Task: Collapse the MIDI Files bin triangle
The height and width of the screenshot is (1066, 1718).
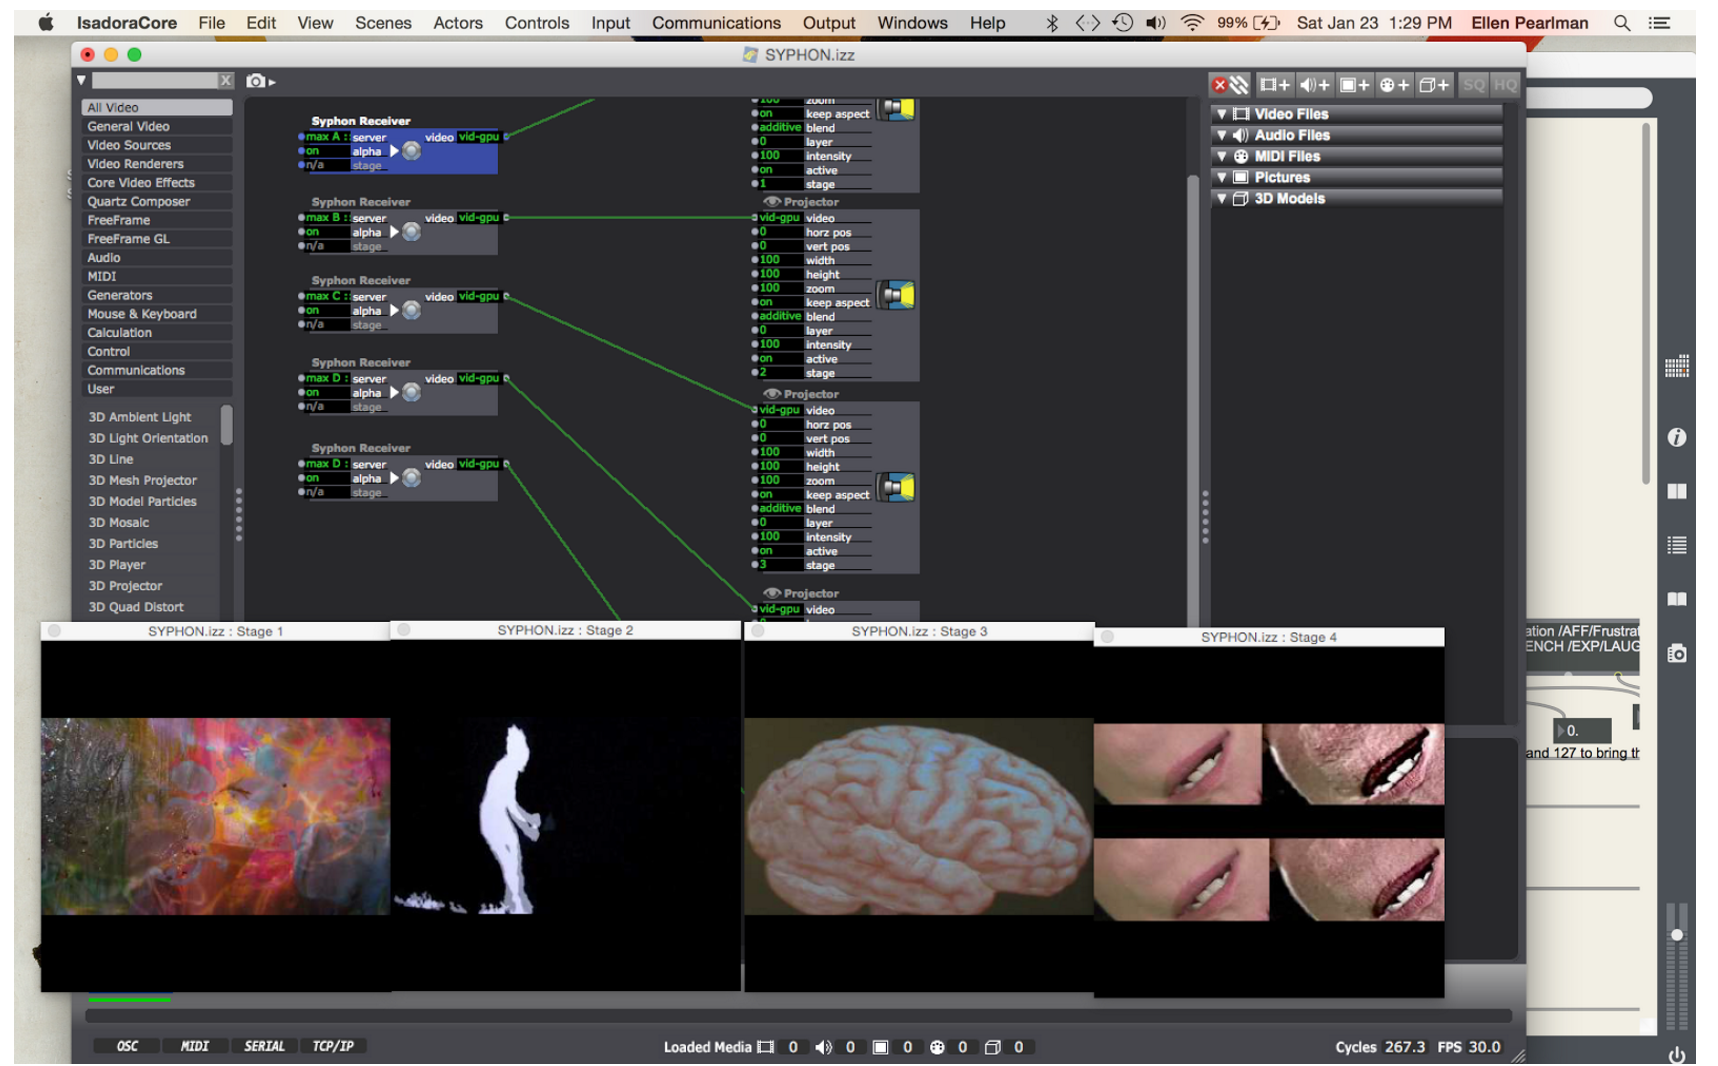Action: click(x=1221, y=156)
